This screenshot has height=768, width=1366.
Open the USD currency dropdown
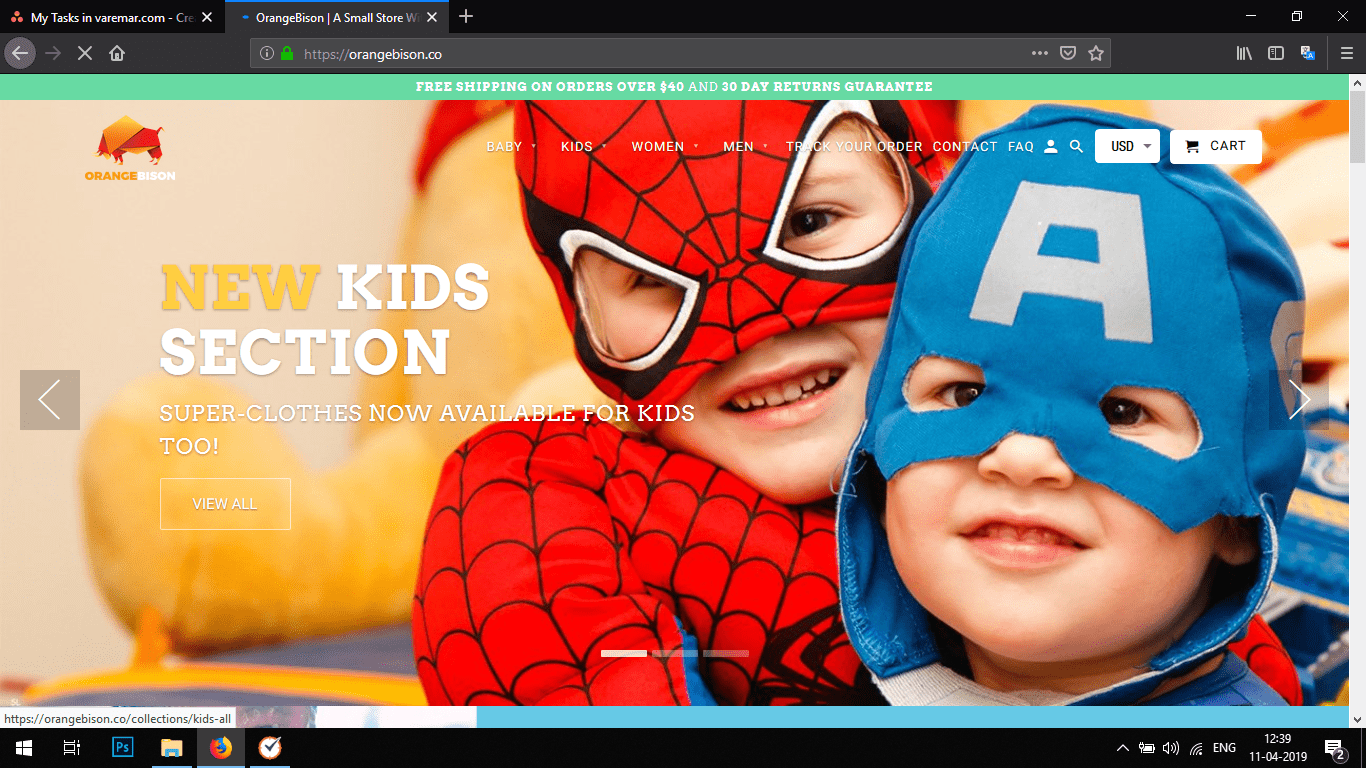pos(1127,147)
